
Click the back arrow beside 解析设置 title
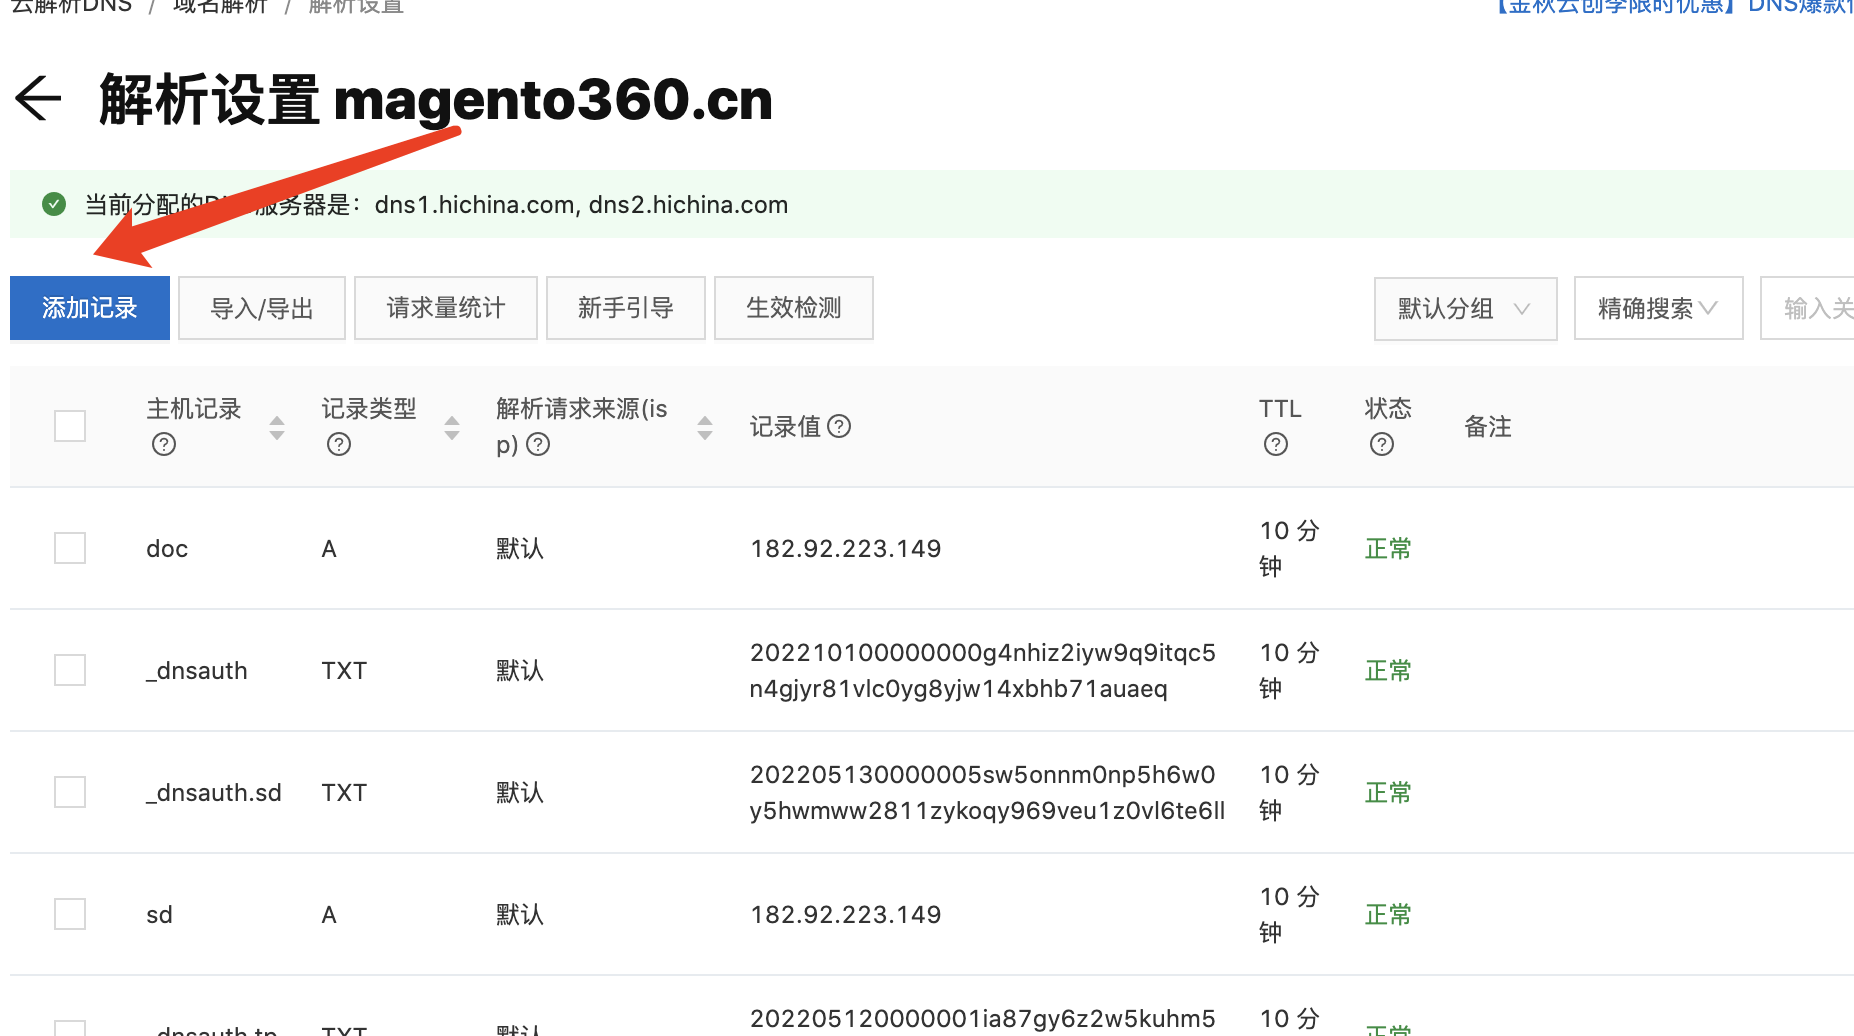38,99
